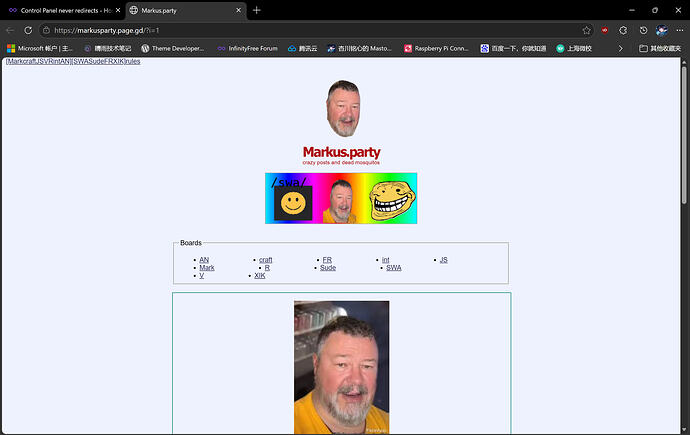Click the user profile avatar icon
The image size is (690, 435).
point(661,30)
